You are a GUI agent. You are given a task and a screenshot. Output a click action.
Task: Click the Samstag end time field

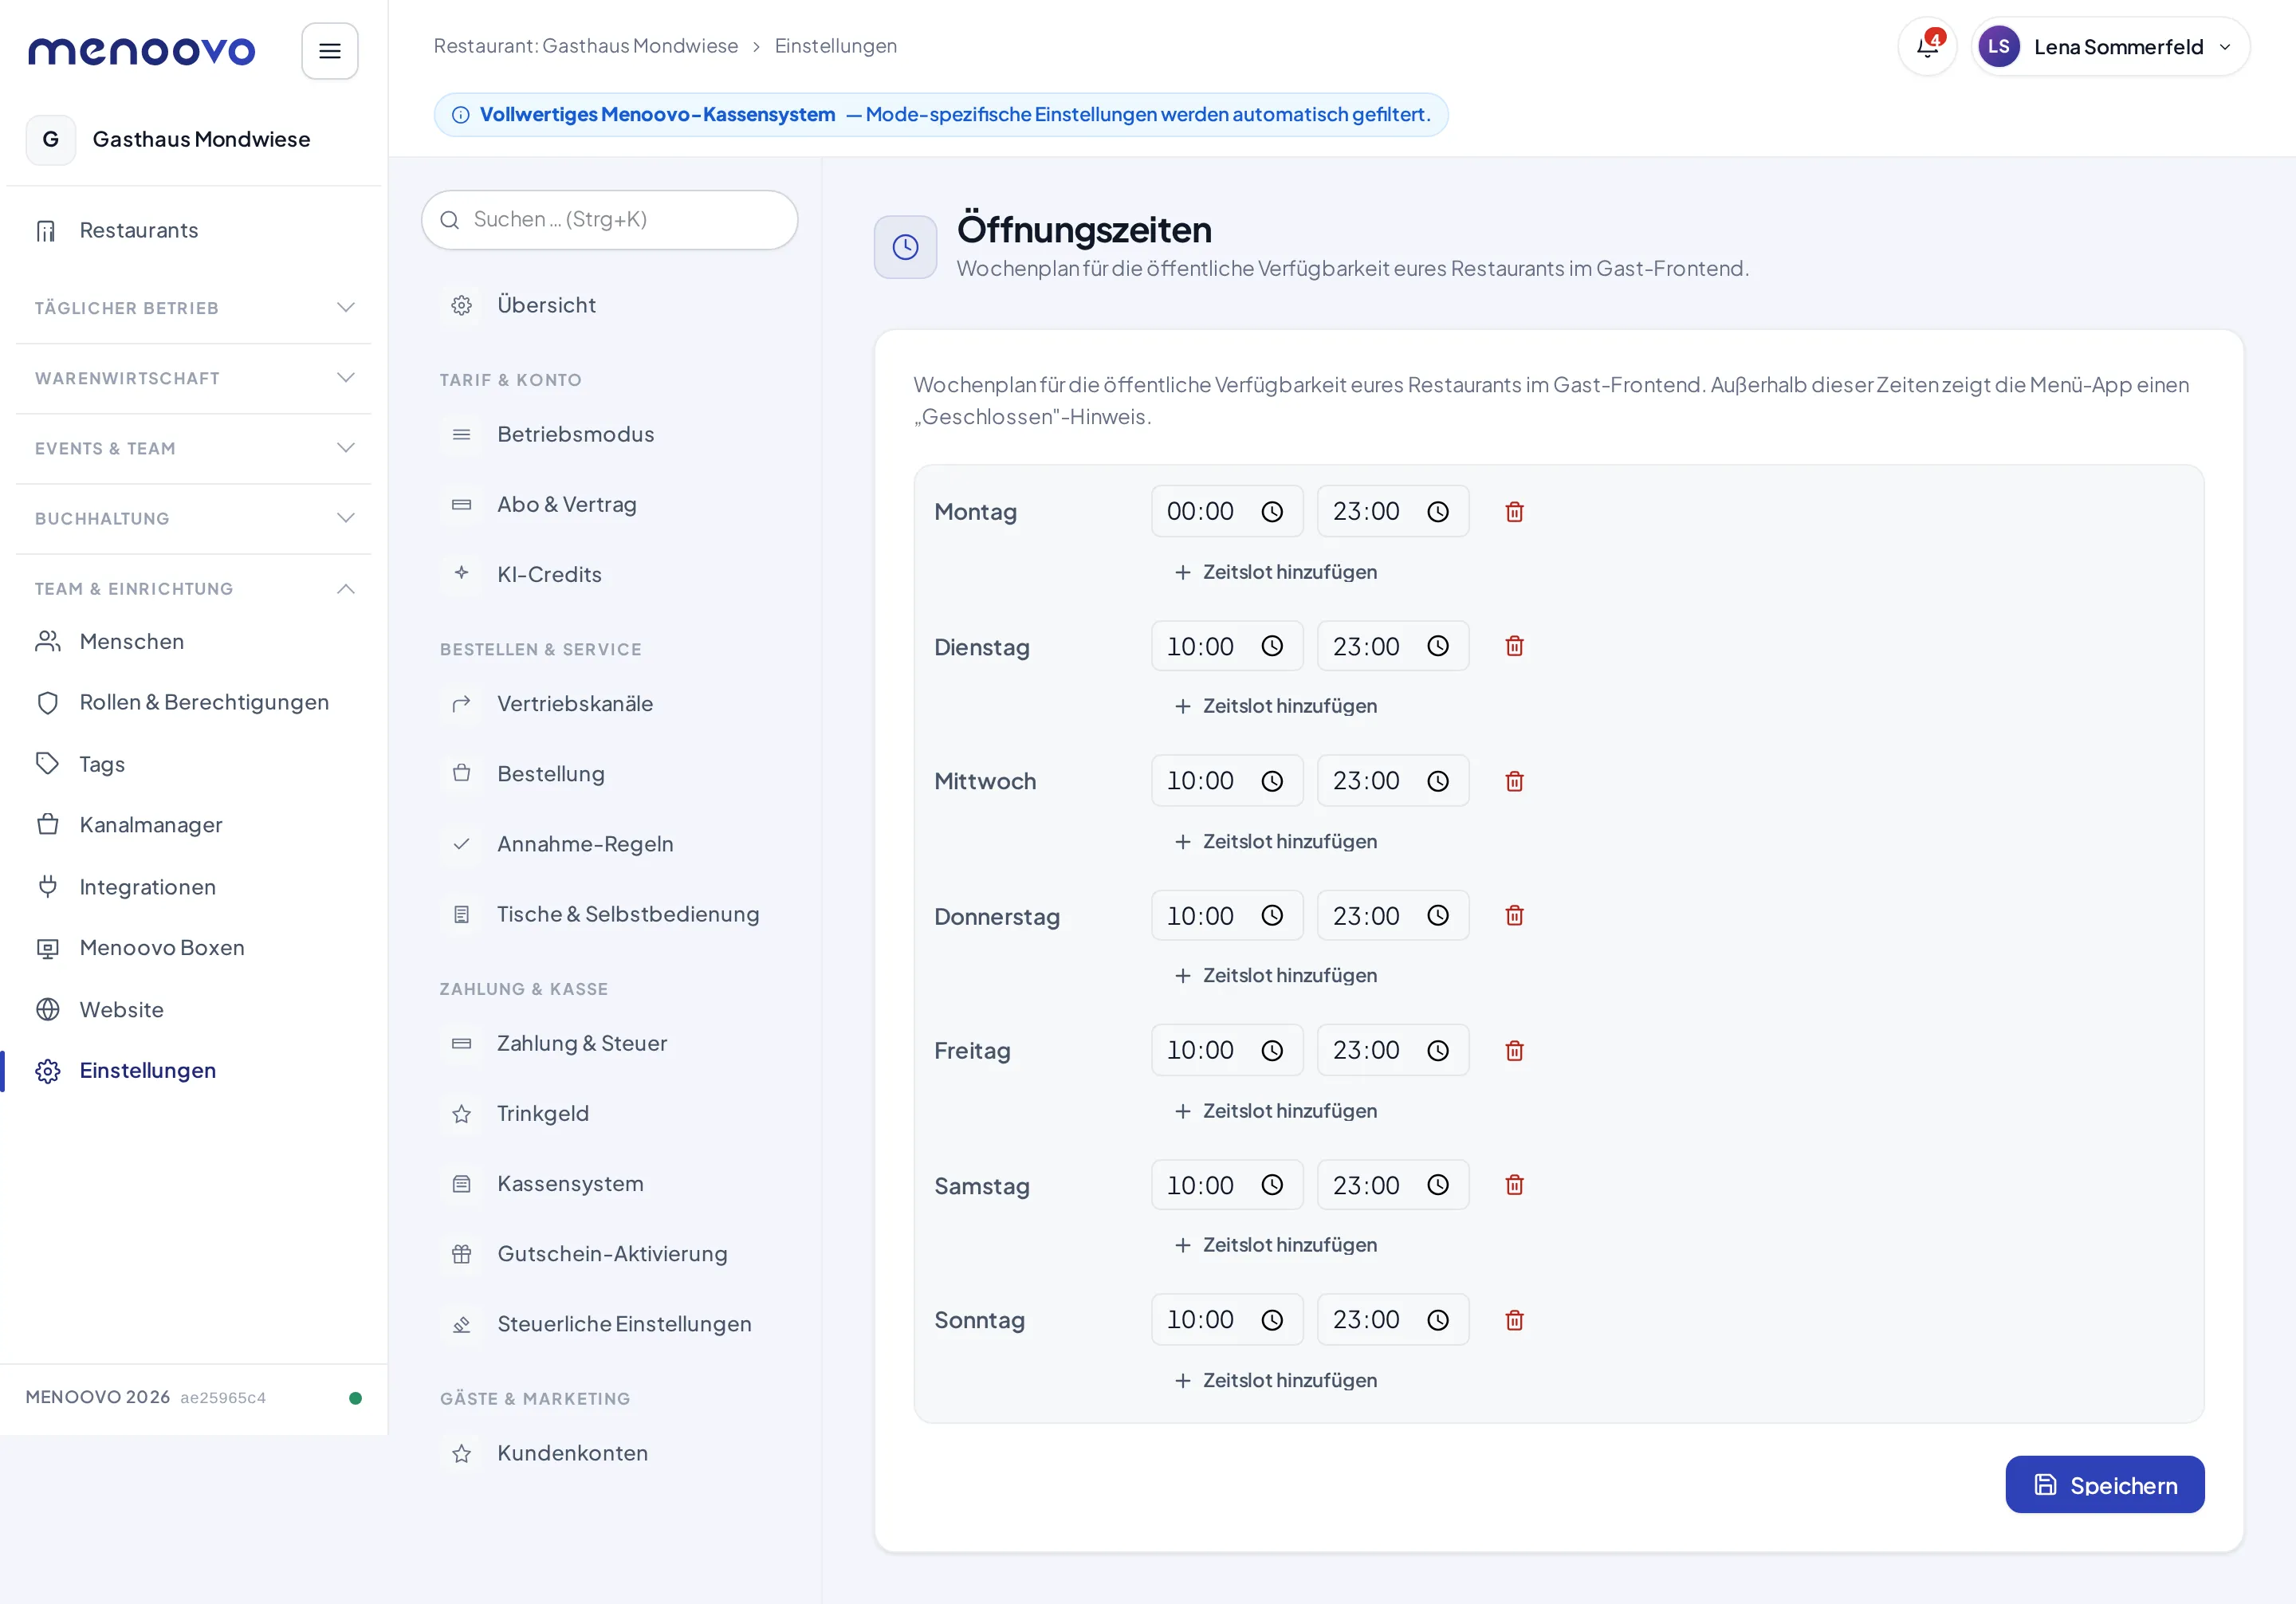tap(1393, 1185)
